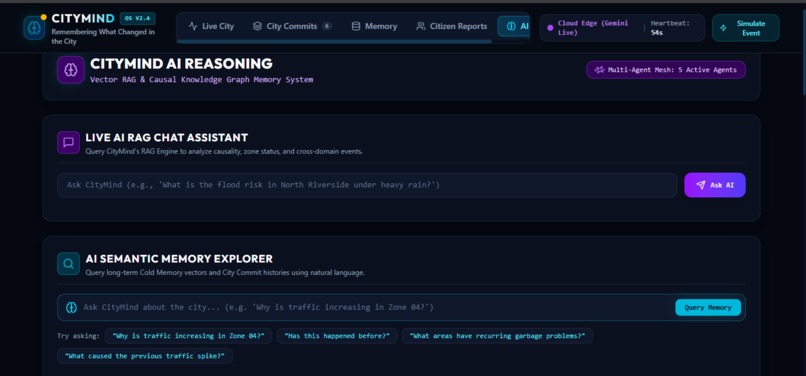806x376 pixels.
Task: Click the mesh icon in Multi-Agent Mesh badge
Action: 599,70
